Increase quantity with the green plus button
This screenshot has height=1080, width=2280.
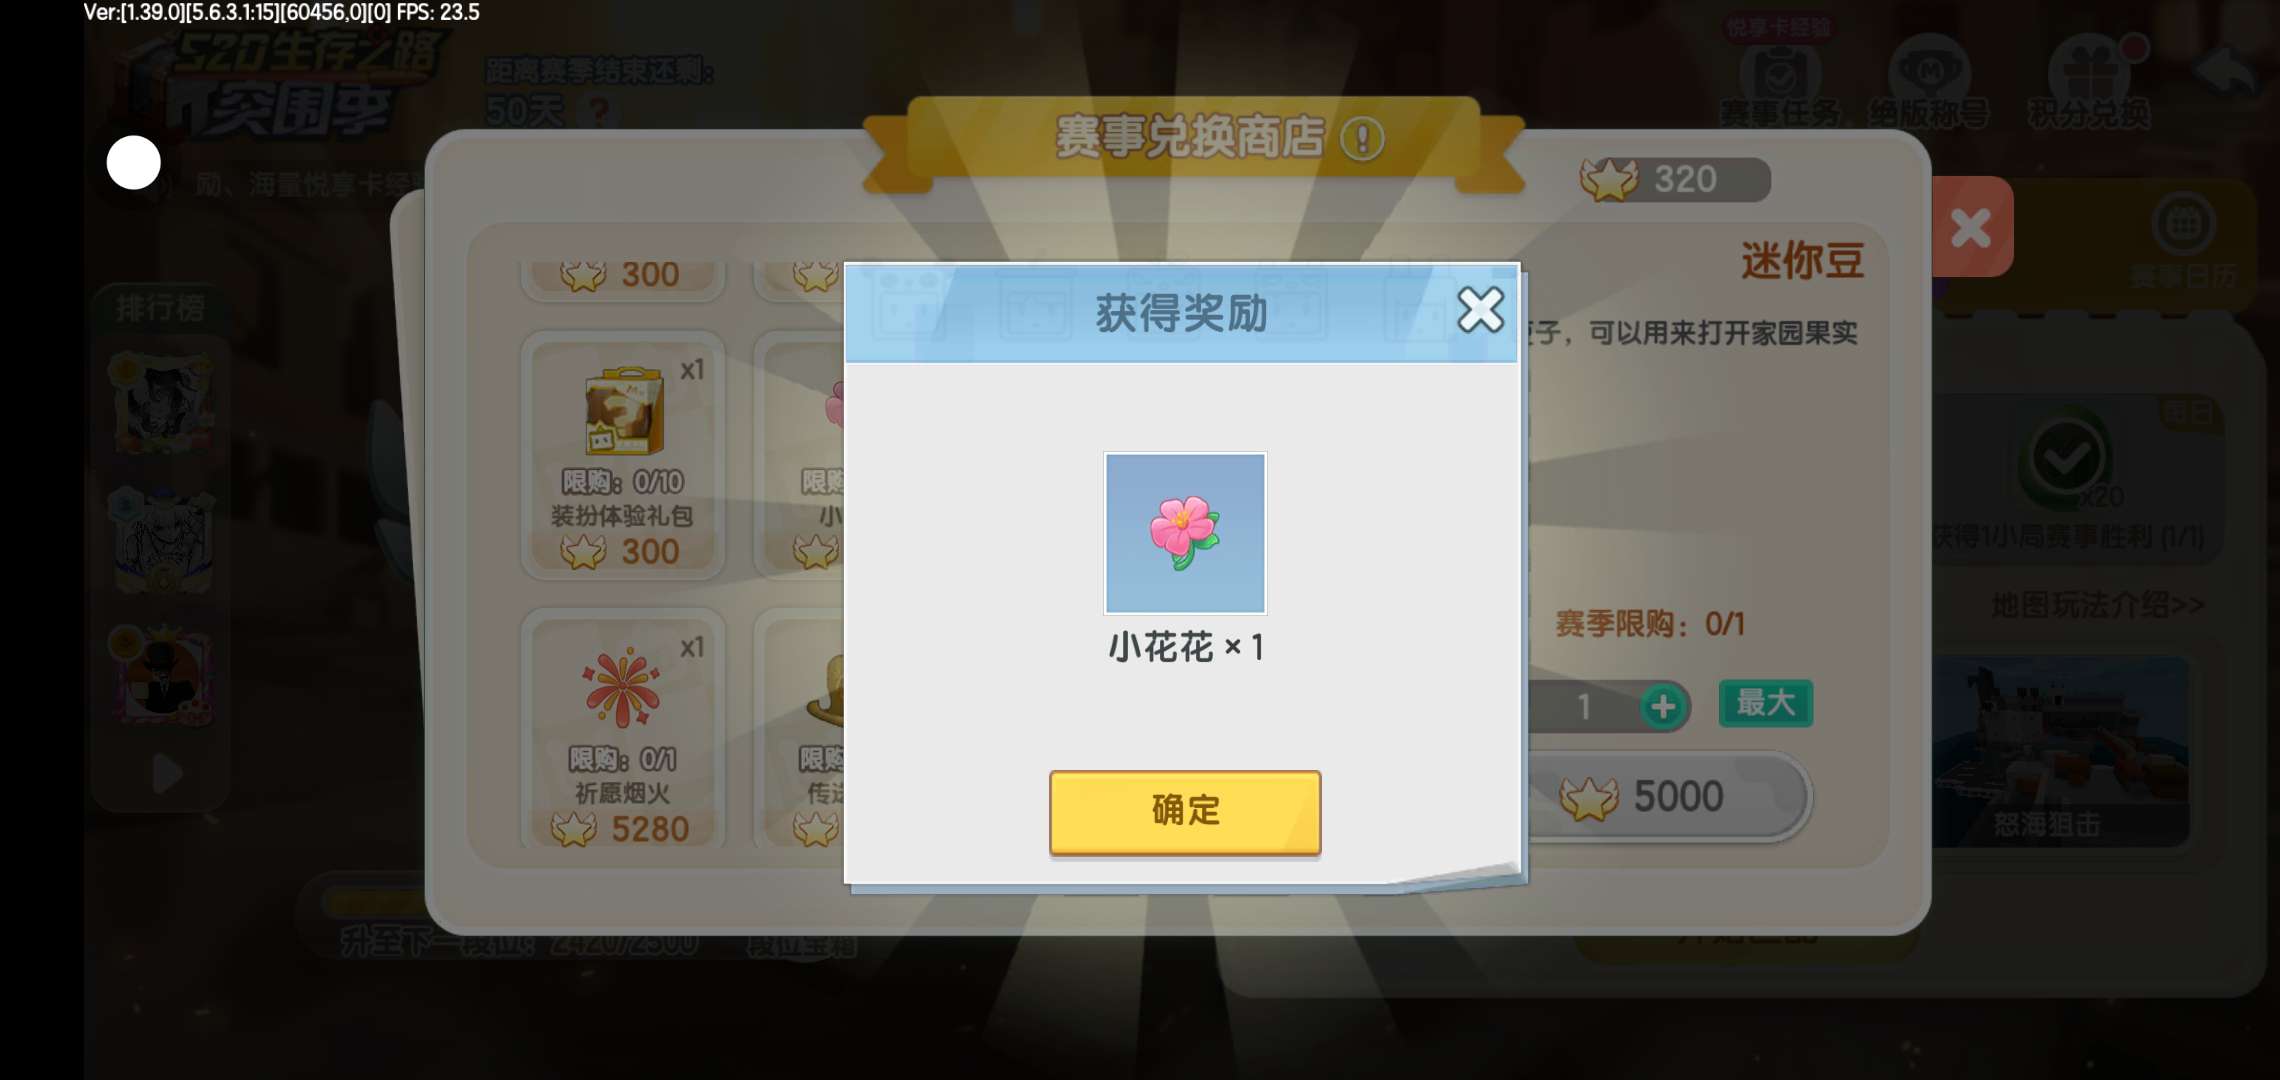(x=1663, y=707)
